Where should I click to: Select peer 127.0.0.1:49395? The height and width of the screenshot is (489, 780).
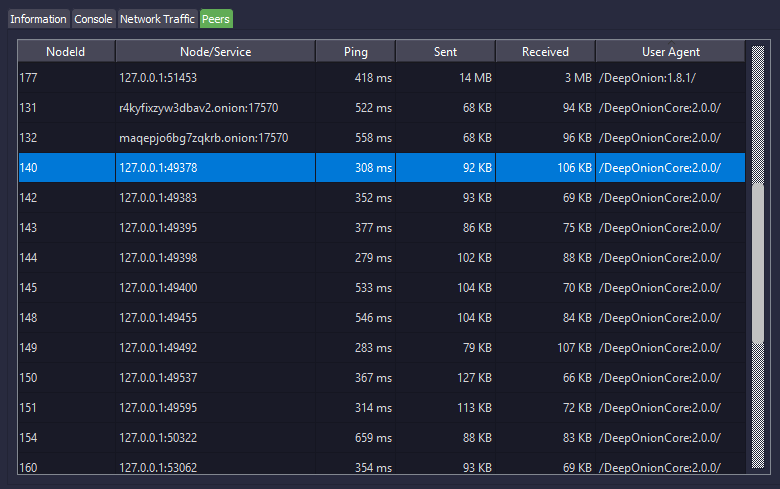point(382,228)
